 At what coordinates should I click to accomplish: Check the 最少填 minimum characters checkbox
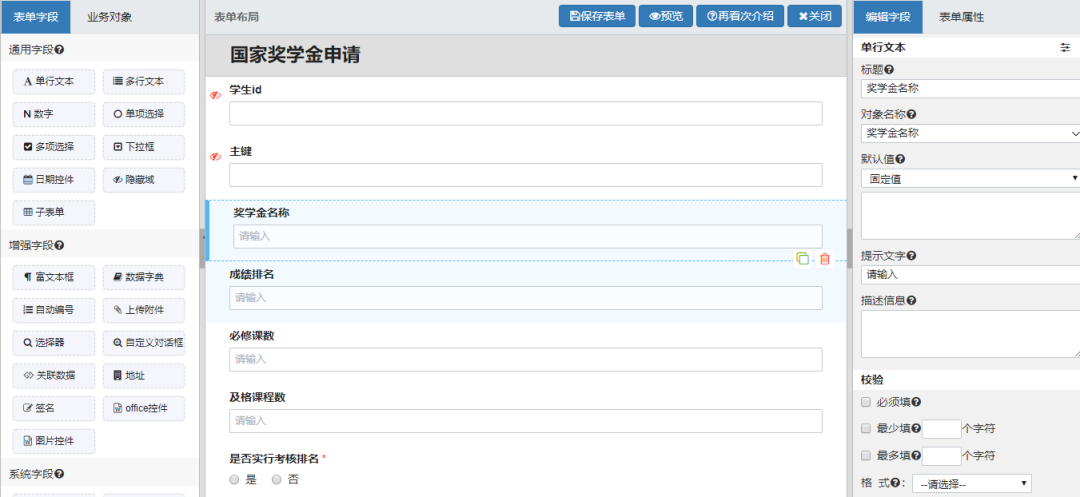866,429
